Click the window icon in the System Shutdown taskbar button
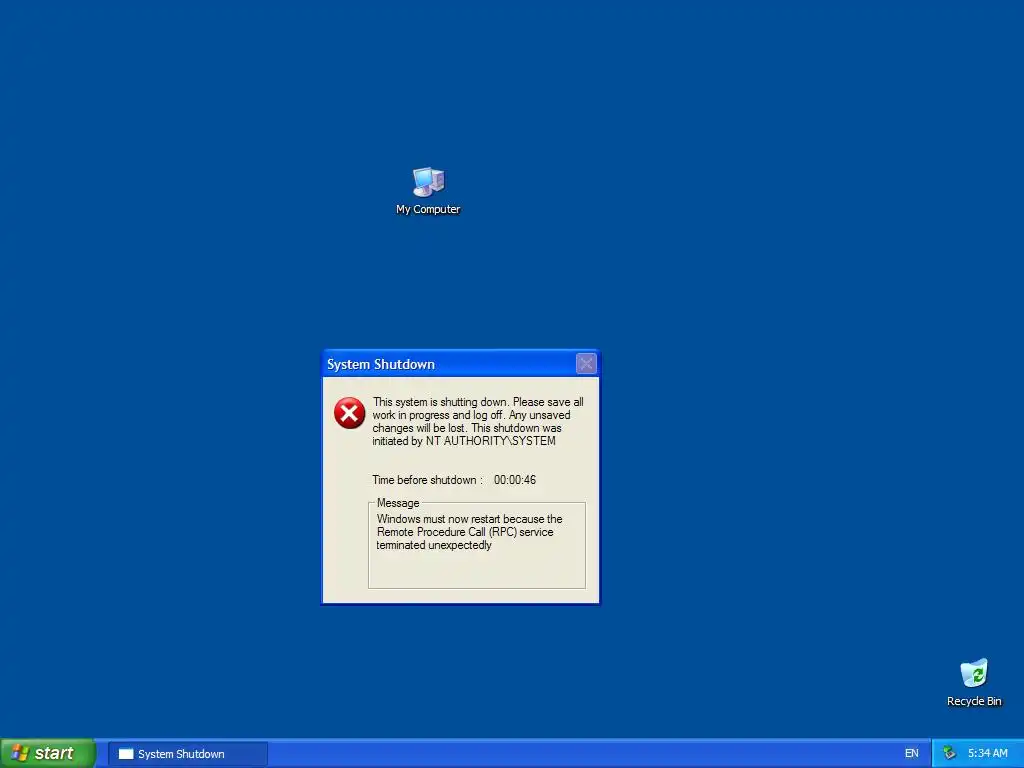The width and height of the screenshot is (1024, 768). tap(126, 754)
